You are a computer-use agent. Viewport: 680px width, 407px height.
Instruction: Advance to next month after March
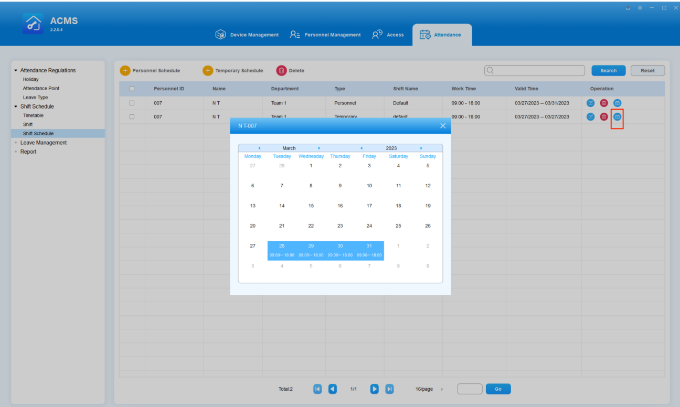(x=318, y=148)
